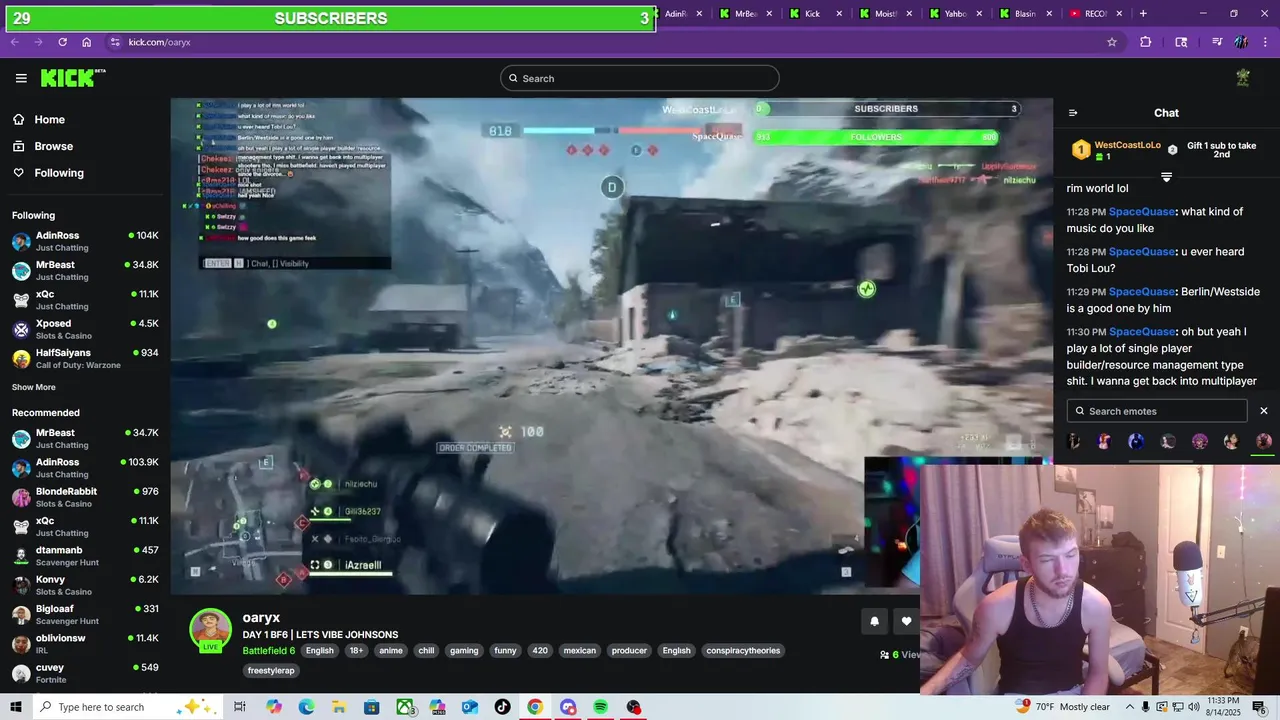The height and width of the screenshot is (720, 1280).
Task: Open Bigloaaf in Recommended list
Action: [x=85, y=614]
